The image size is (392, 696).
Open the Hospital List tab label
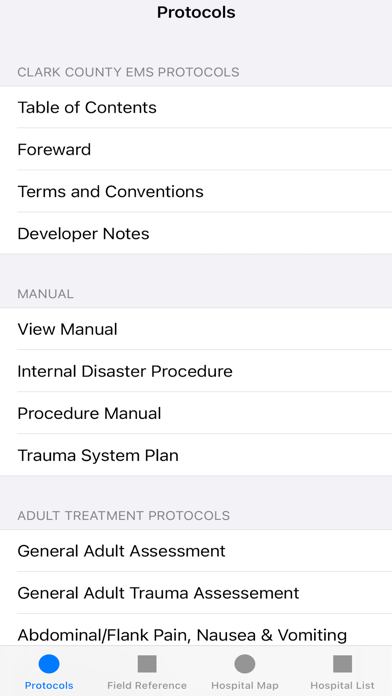point(342,685)
